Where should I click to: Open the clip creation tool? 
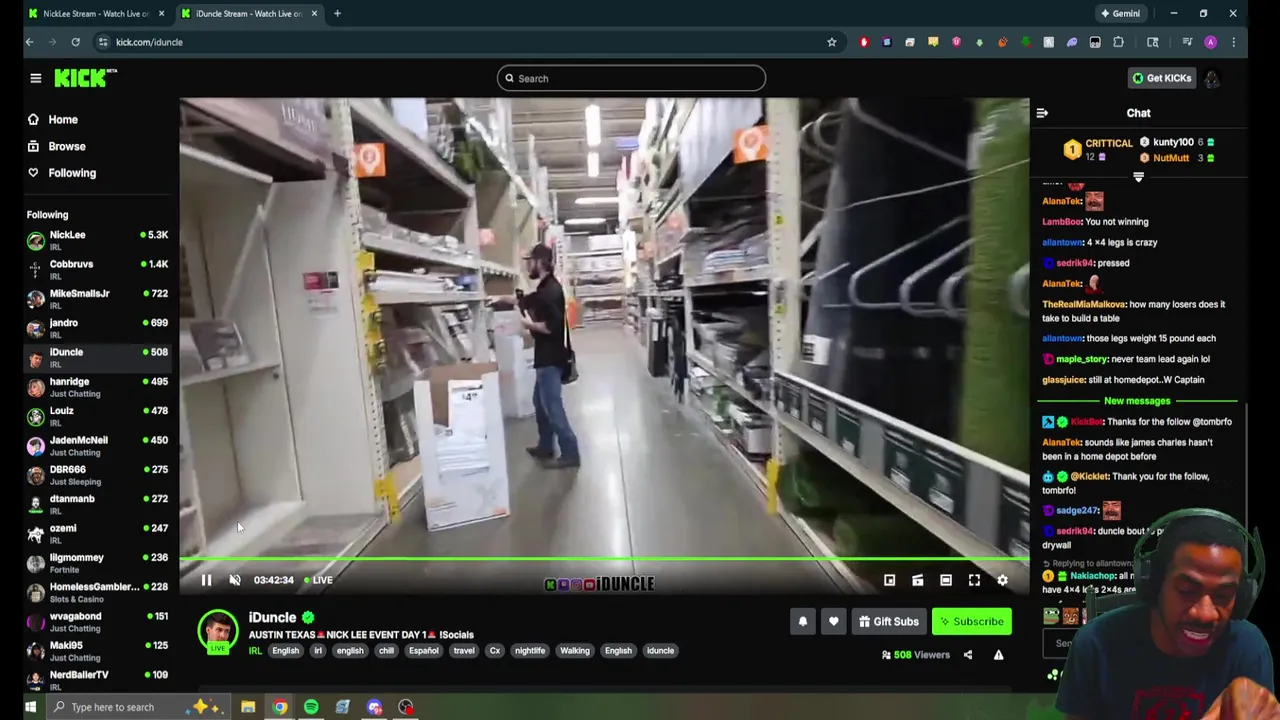(917, 580)
